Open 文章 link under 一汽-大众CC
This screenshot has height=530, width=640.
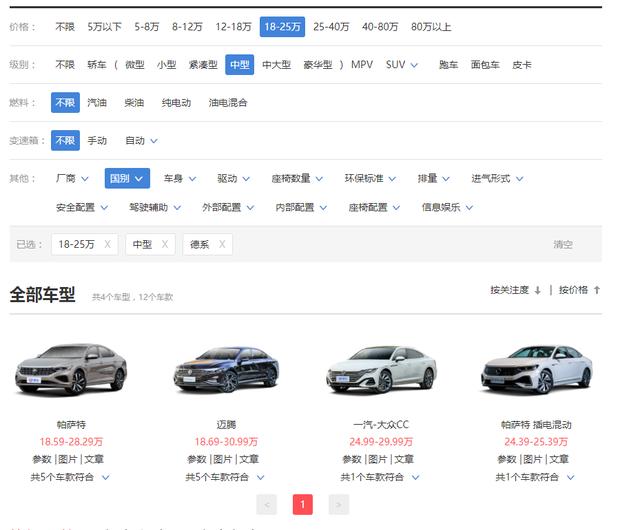point(404,459)
